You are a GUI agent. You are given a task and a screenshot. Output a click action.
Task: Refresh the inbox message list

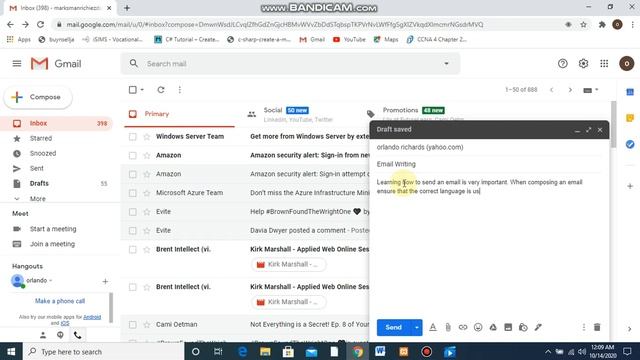tap(161, 90)
